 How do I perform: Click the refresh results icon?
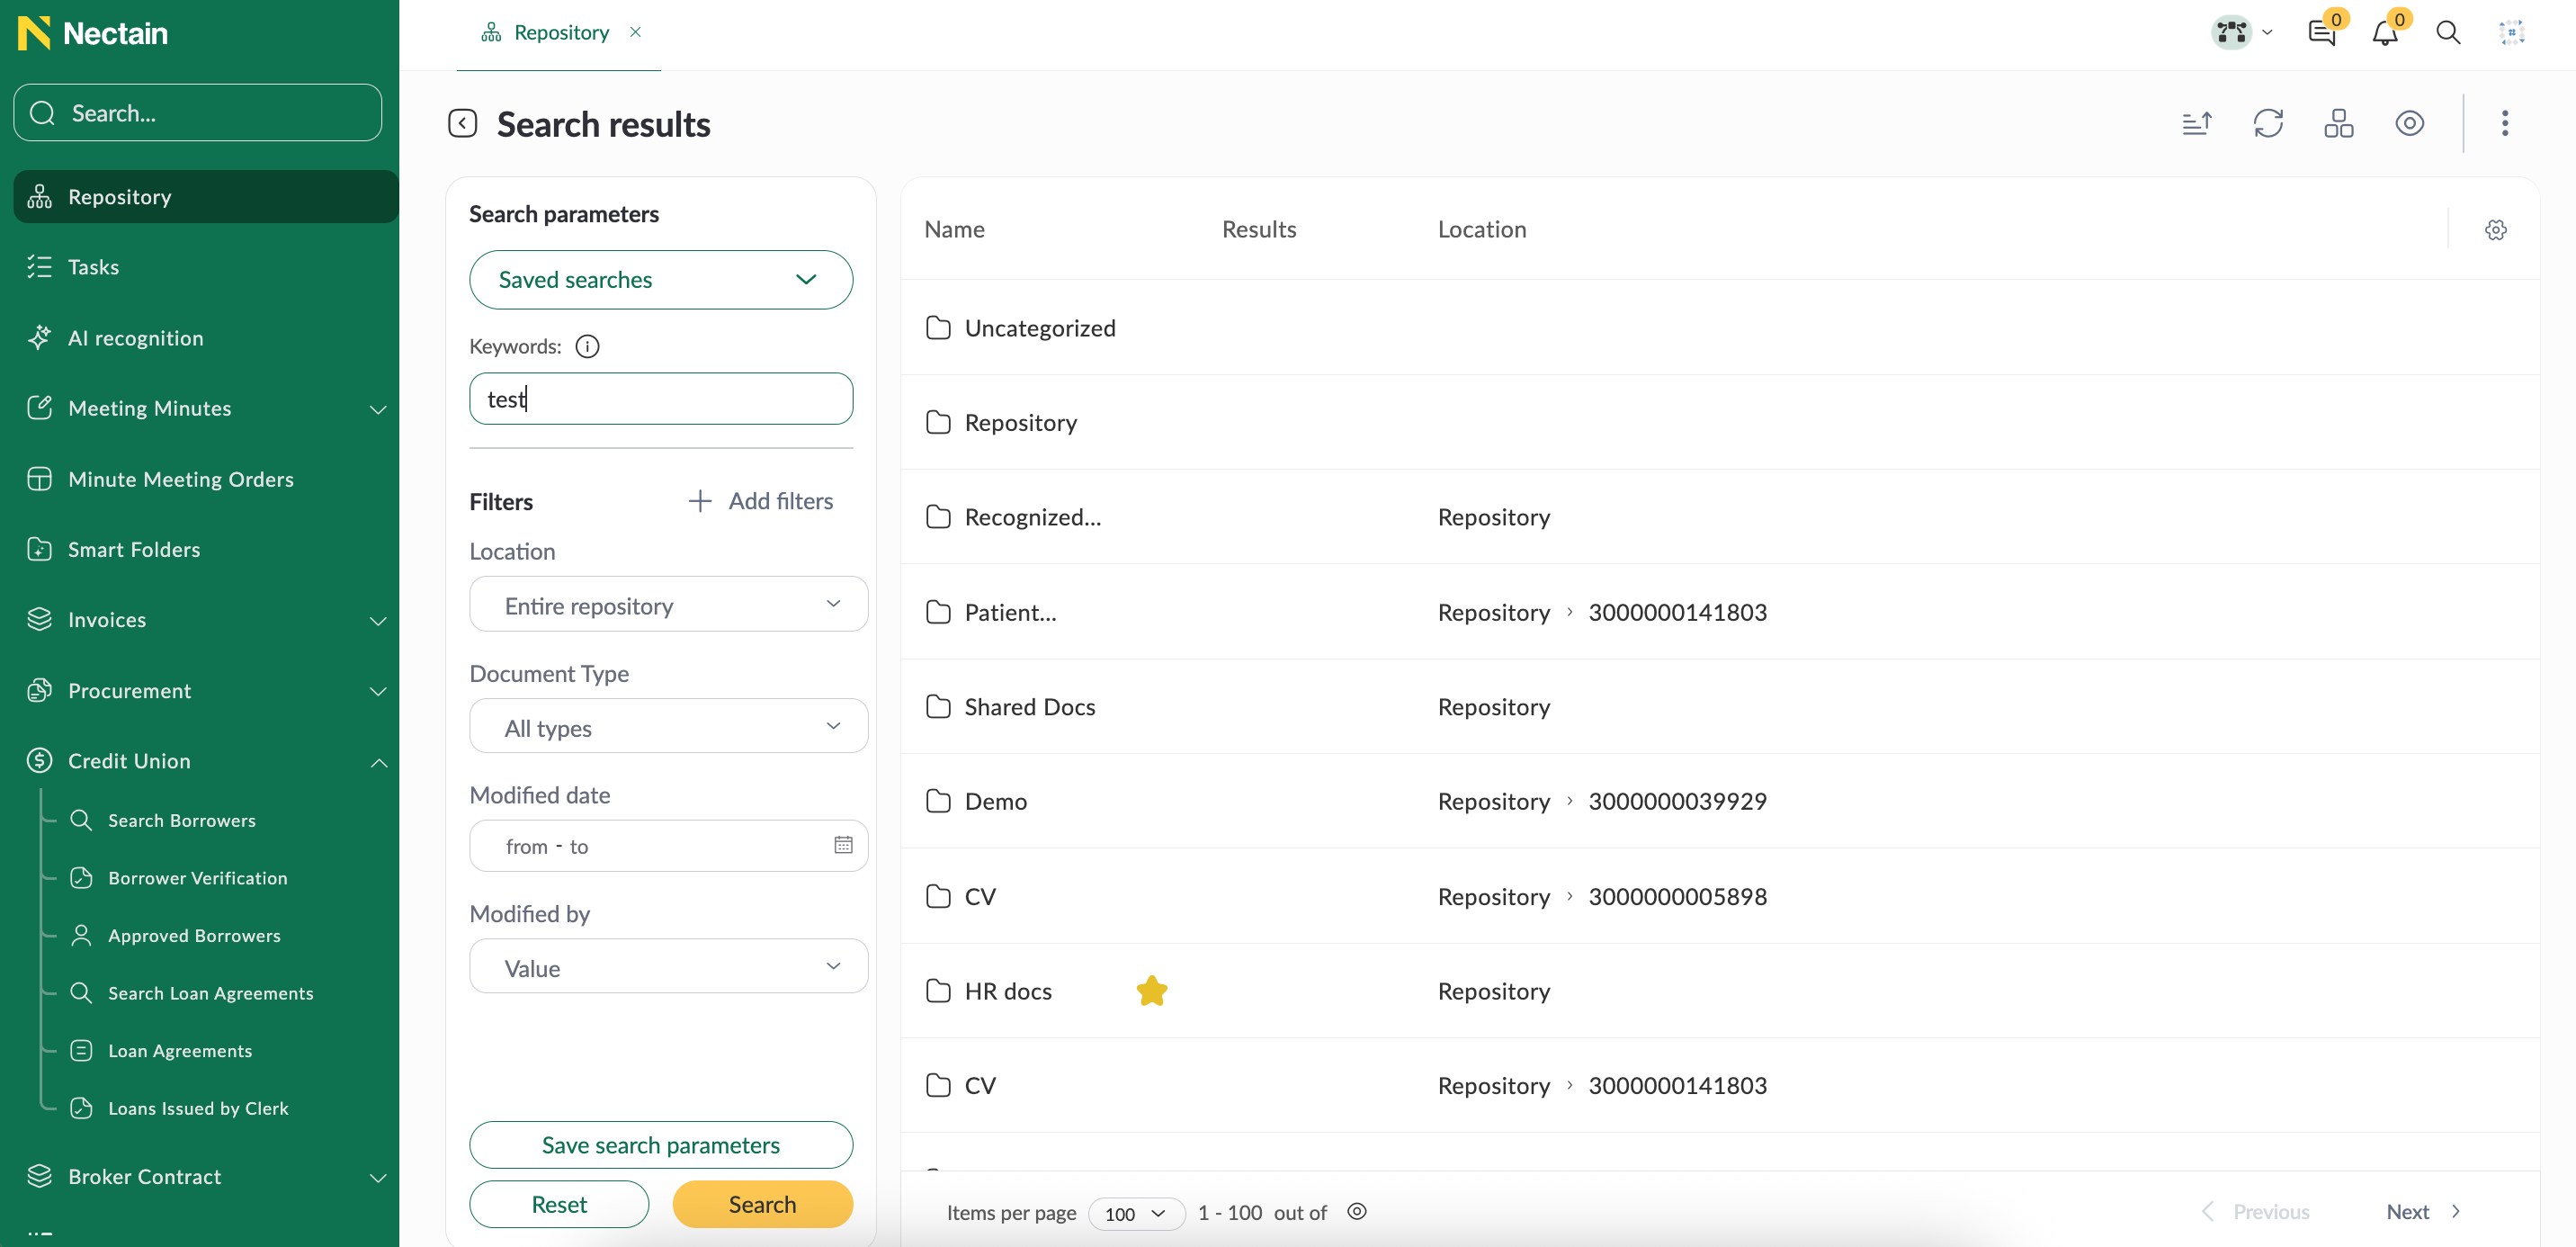[x=2268, y=122]
